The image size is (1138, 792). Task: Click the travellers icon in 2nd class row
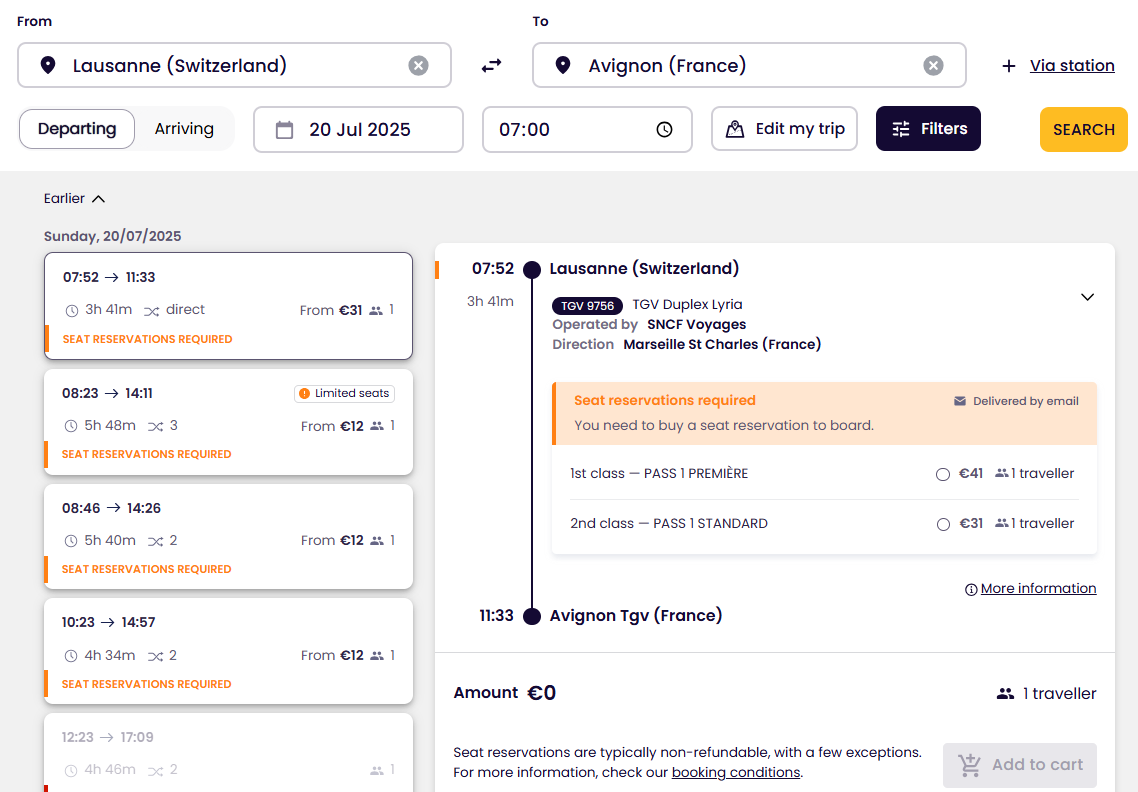pos(1002,523)
